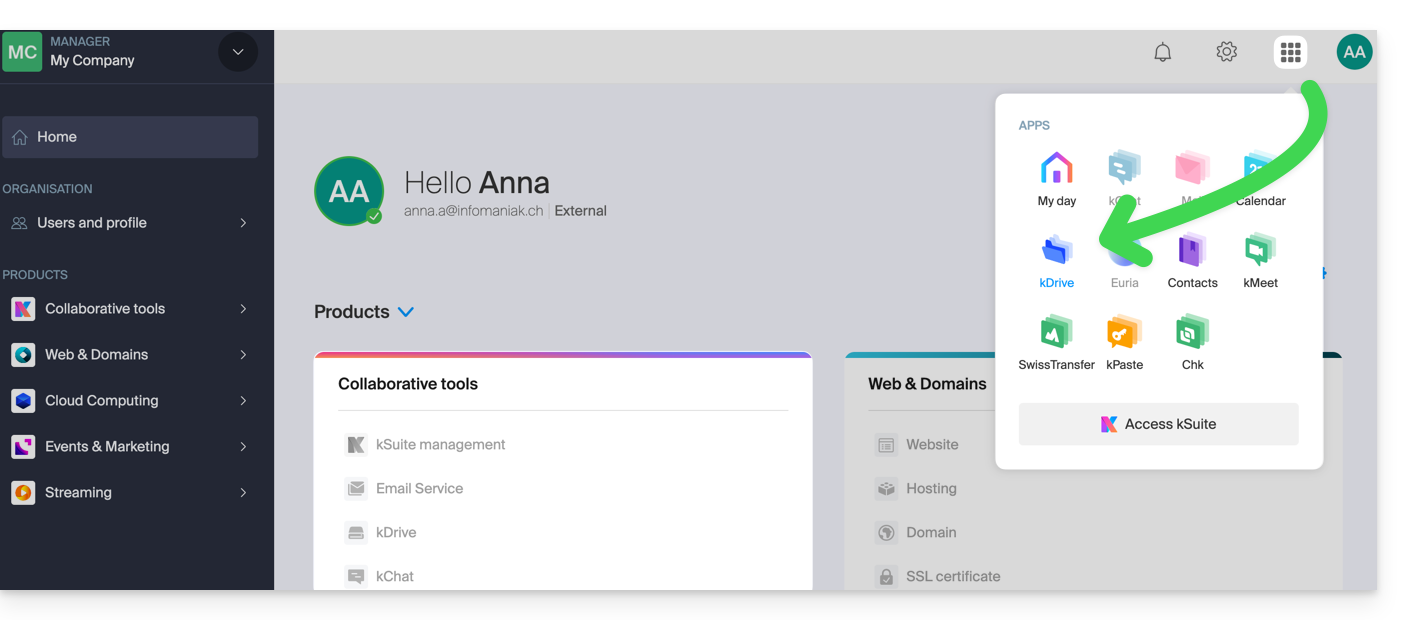Viewport: 1407px width, 620px height.
Task: Launch the kPaste app
Action: (x=1124, y=333)
